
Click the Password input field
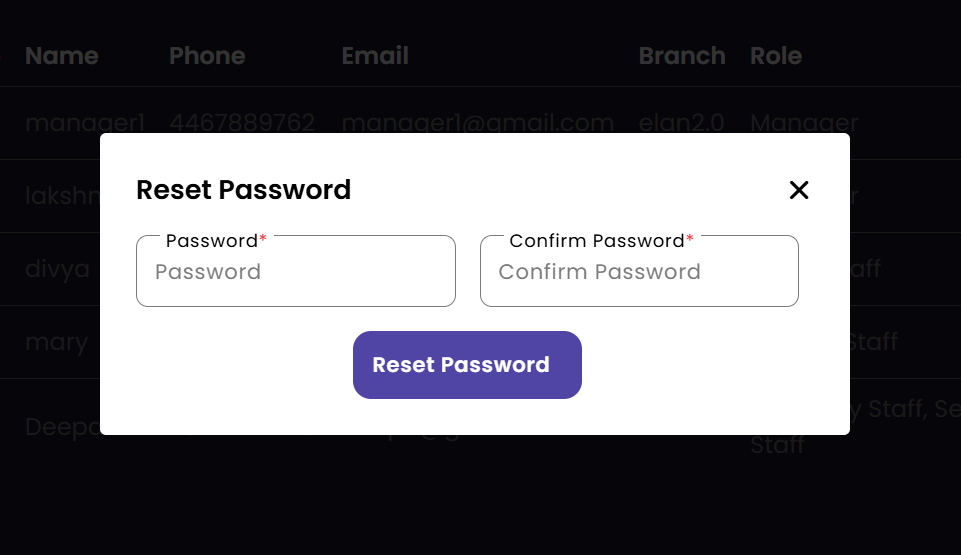click(295, 272)
